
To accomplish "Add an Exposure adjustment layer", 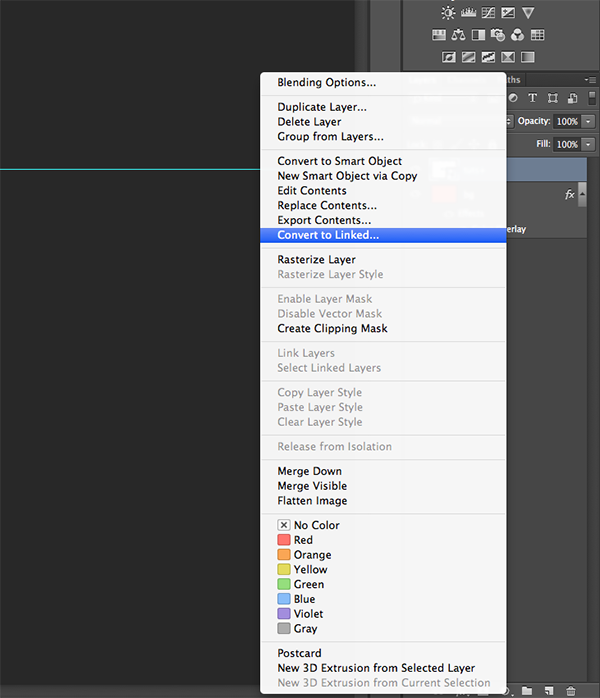I will [508, 12].
